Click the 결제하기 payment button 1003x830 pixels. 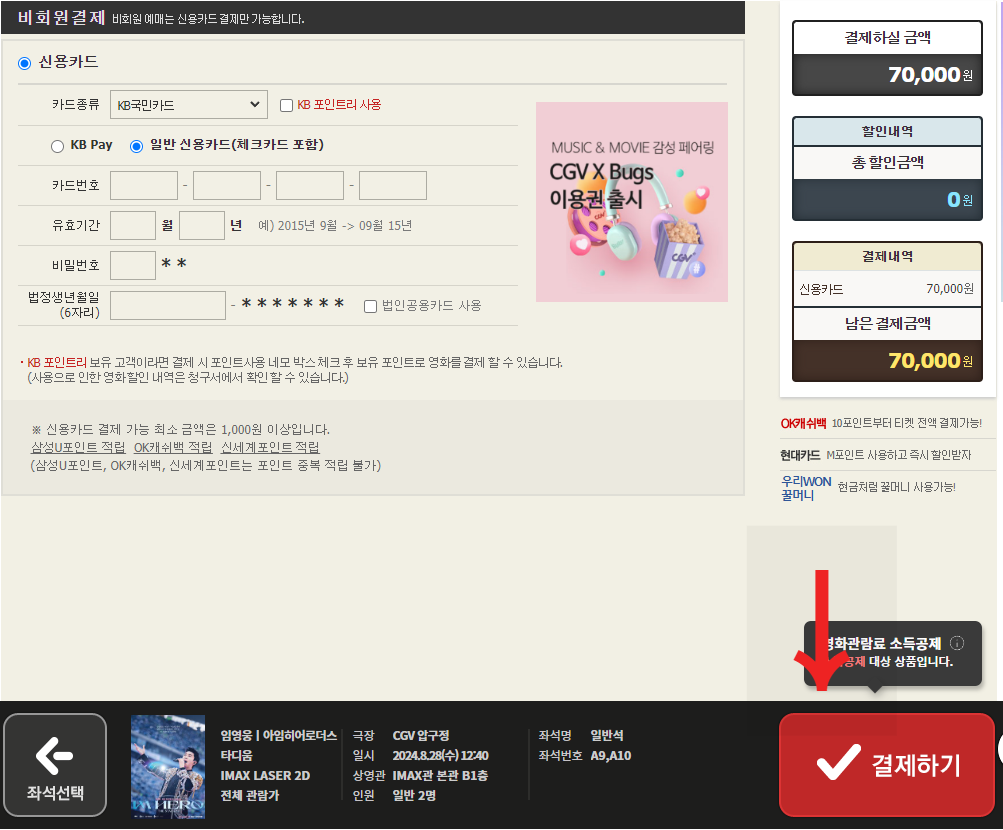pos(887,765)
